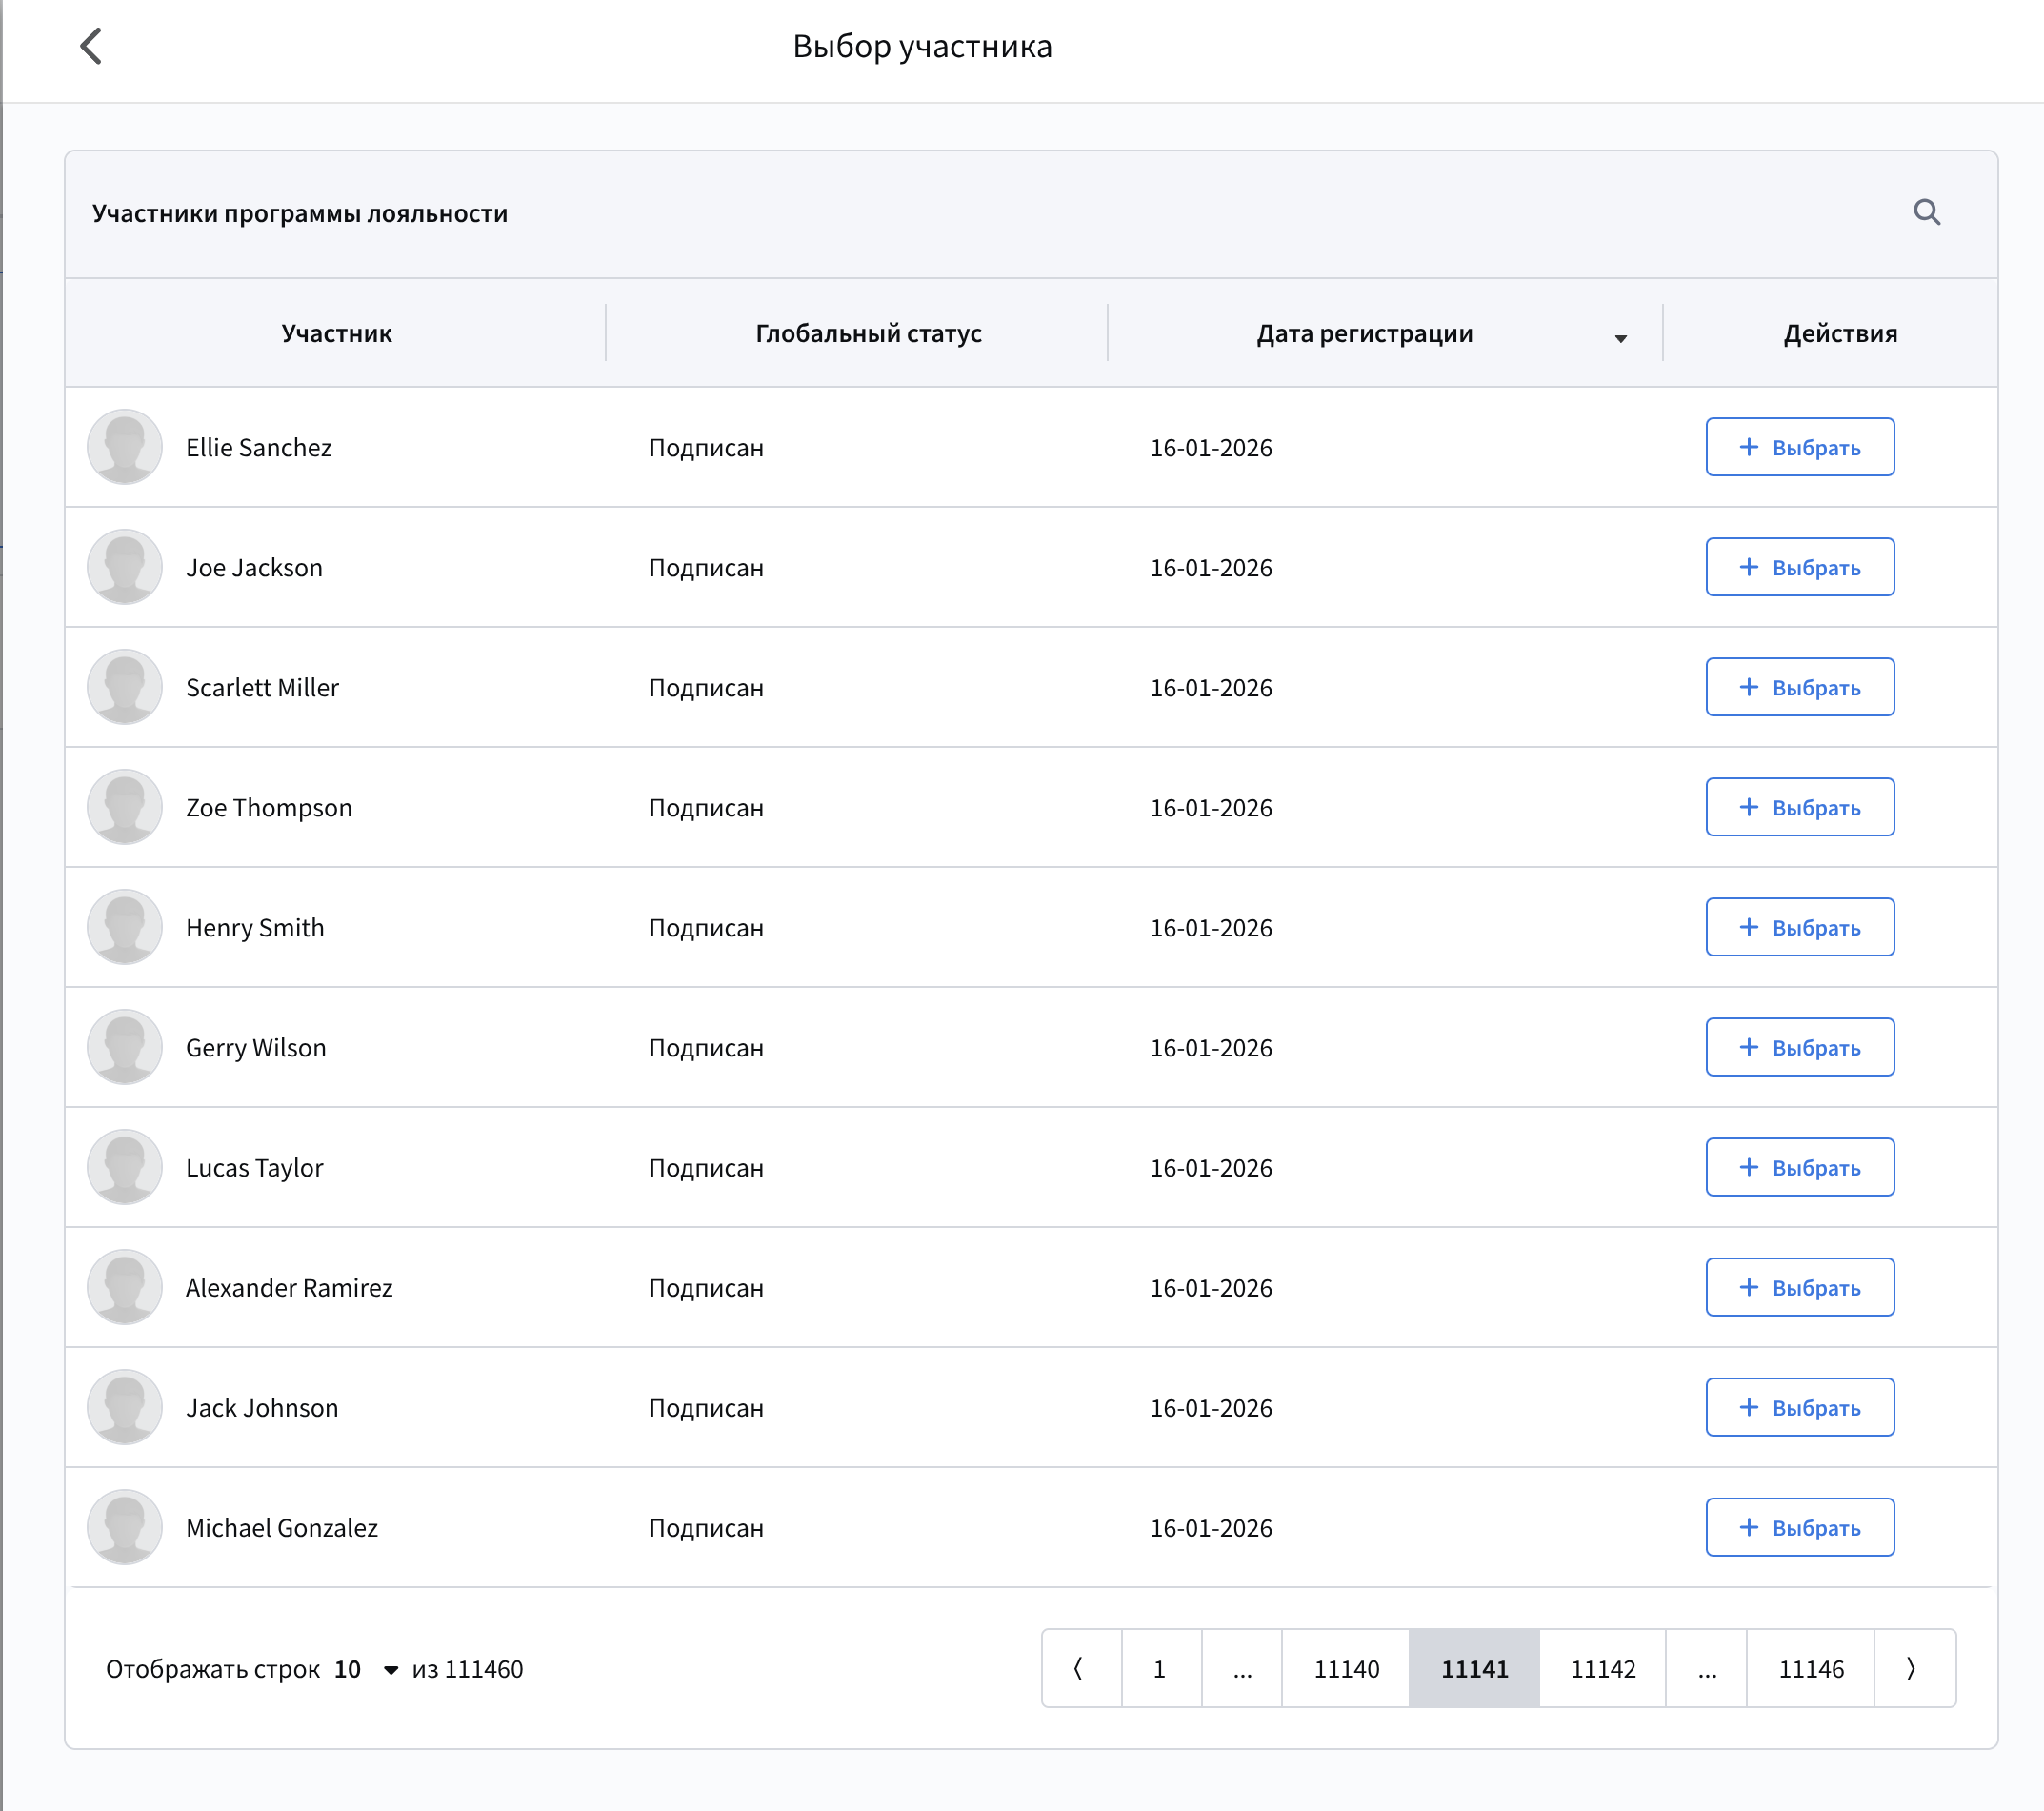Click Ellie Sanchez's avatar icon
2044x1811 pixels.
[125, 447]
